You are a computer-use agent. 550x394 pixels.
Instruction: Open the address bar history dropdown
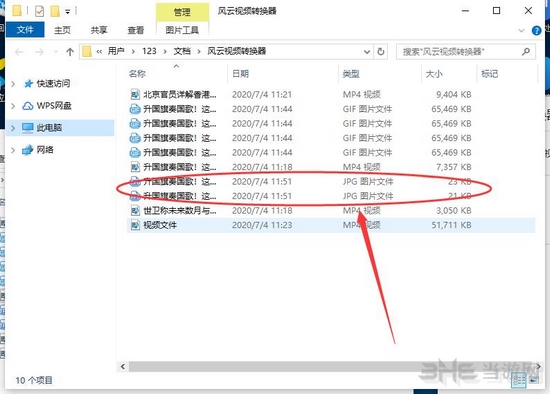click(367, 52)
